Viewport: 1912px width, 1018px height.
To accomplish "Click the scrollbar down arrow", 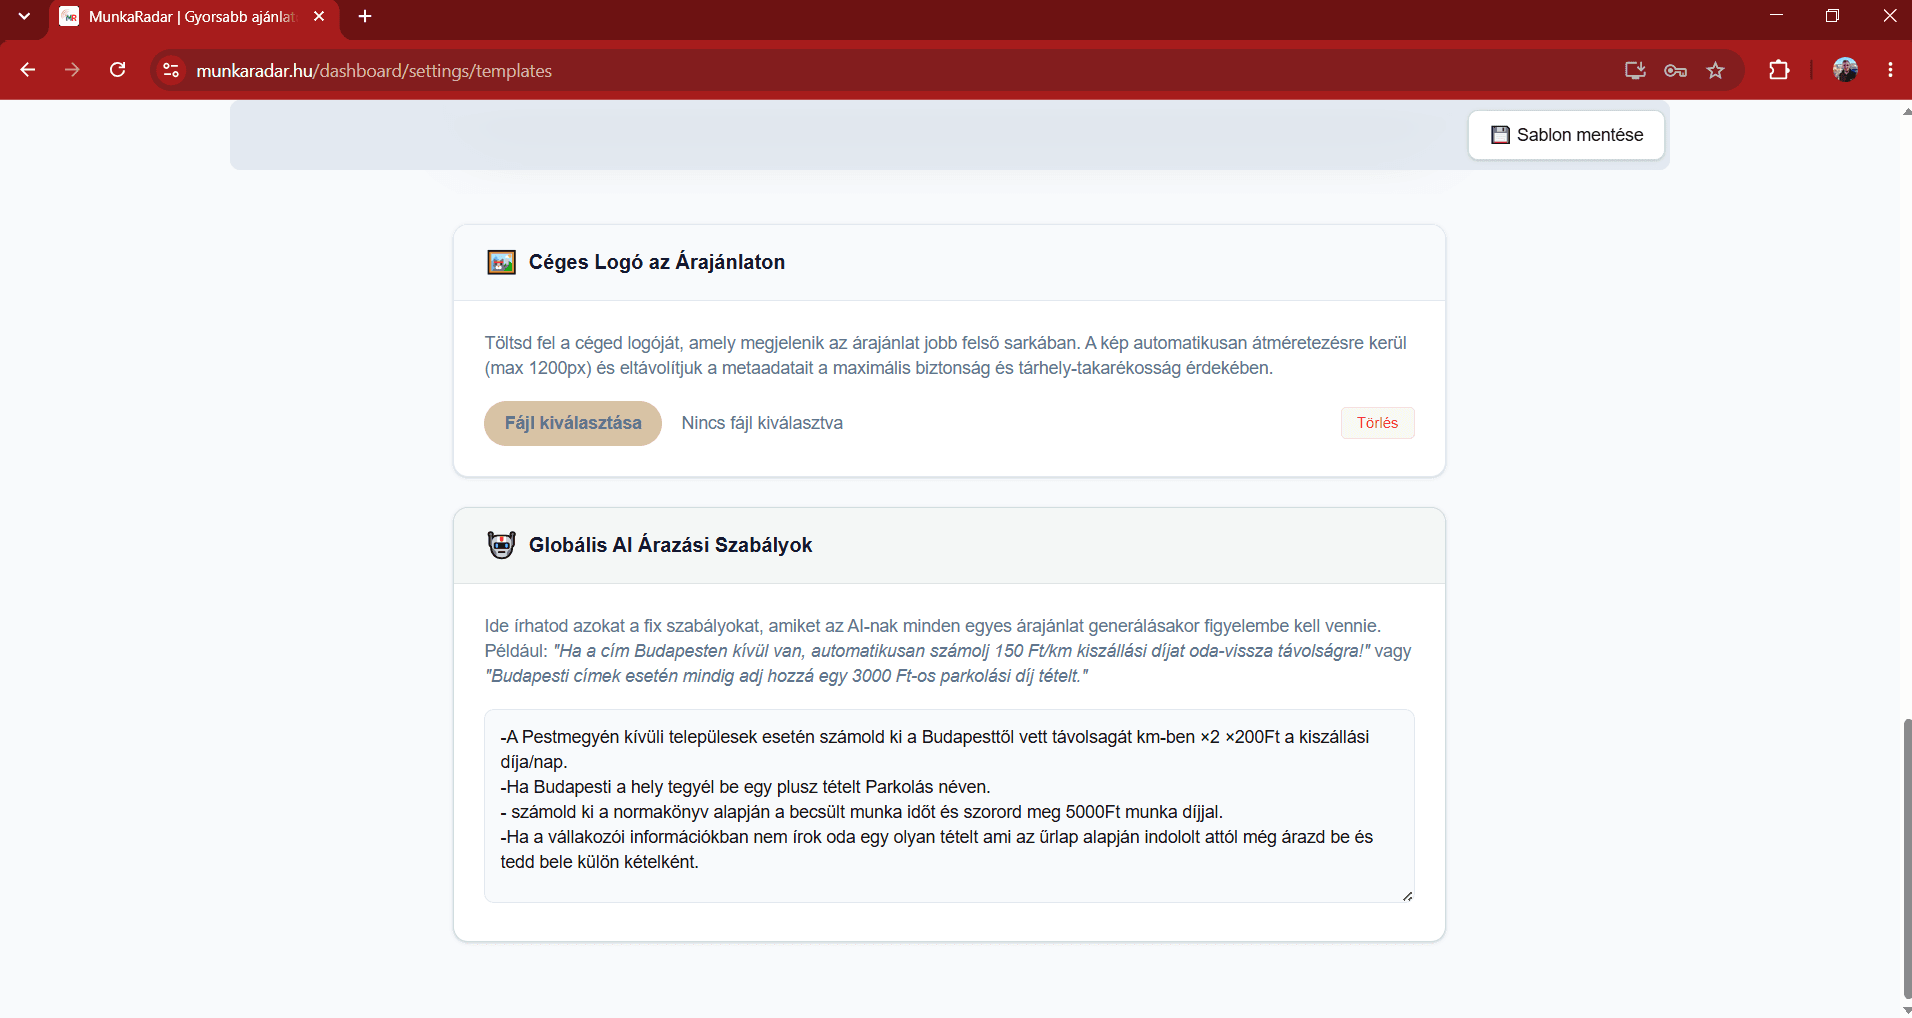I will click(1906, 1010).
